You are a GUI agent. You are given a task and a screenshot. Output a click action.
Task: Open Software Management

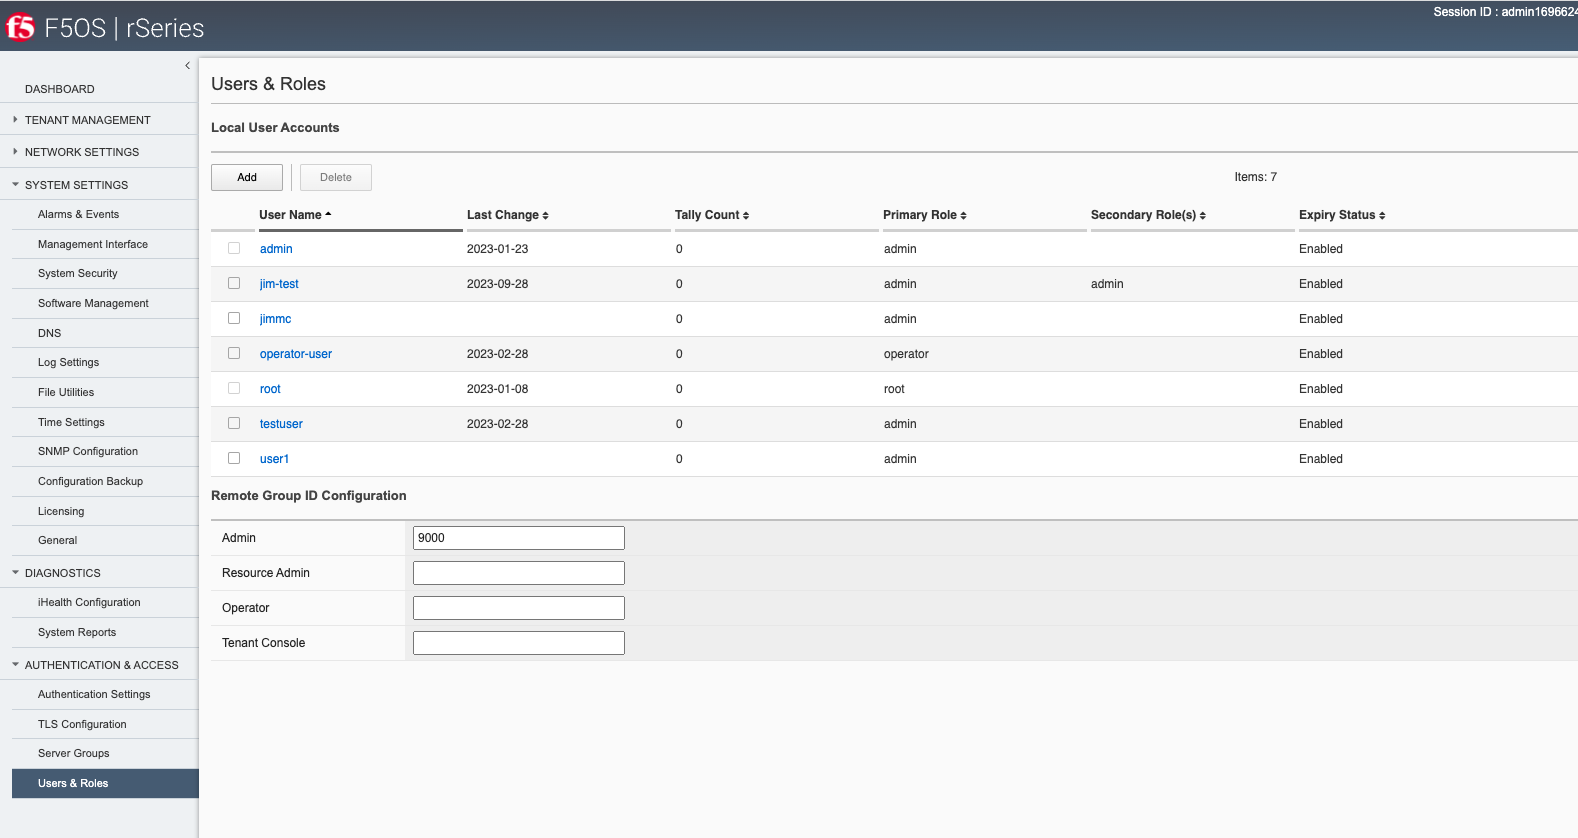pos(93,303)
